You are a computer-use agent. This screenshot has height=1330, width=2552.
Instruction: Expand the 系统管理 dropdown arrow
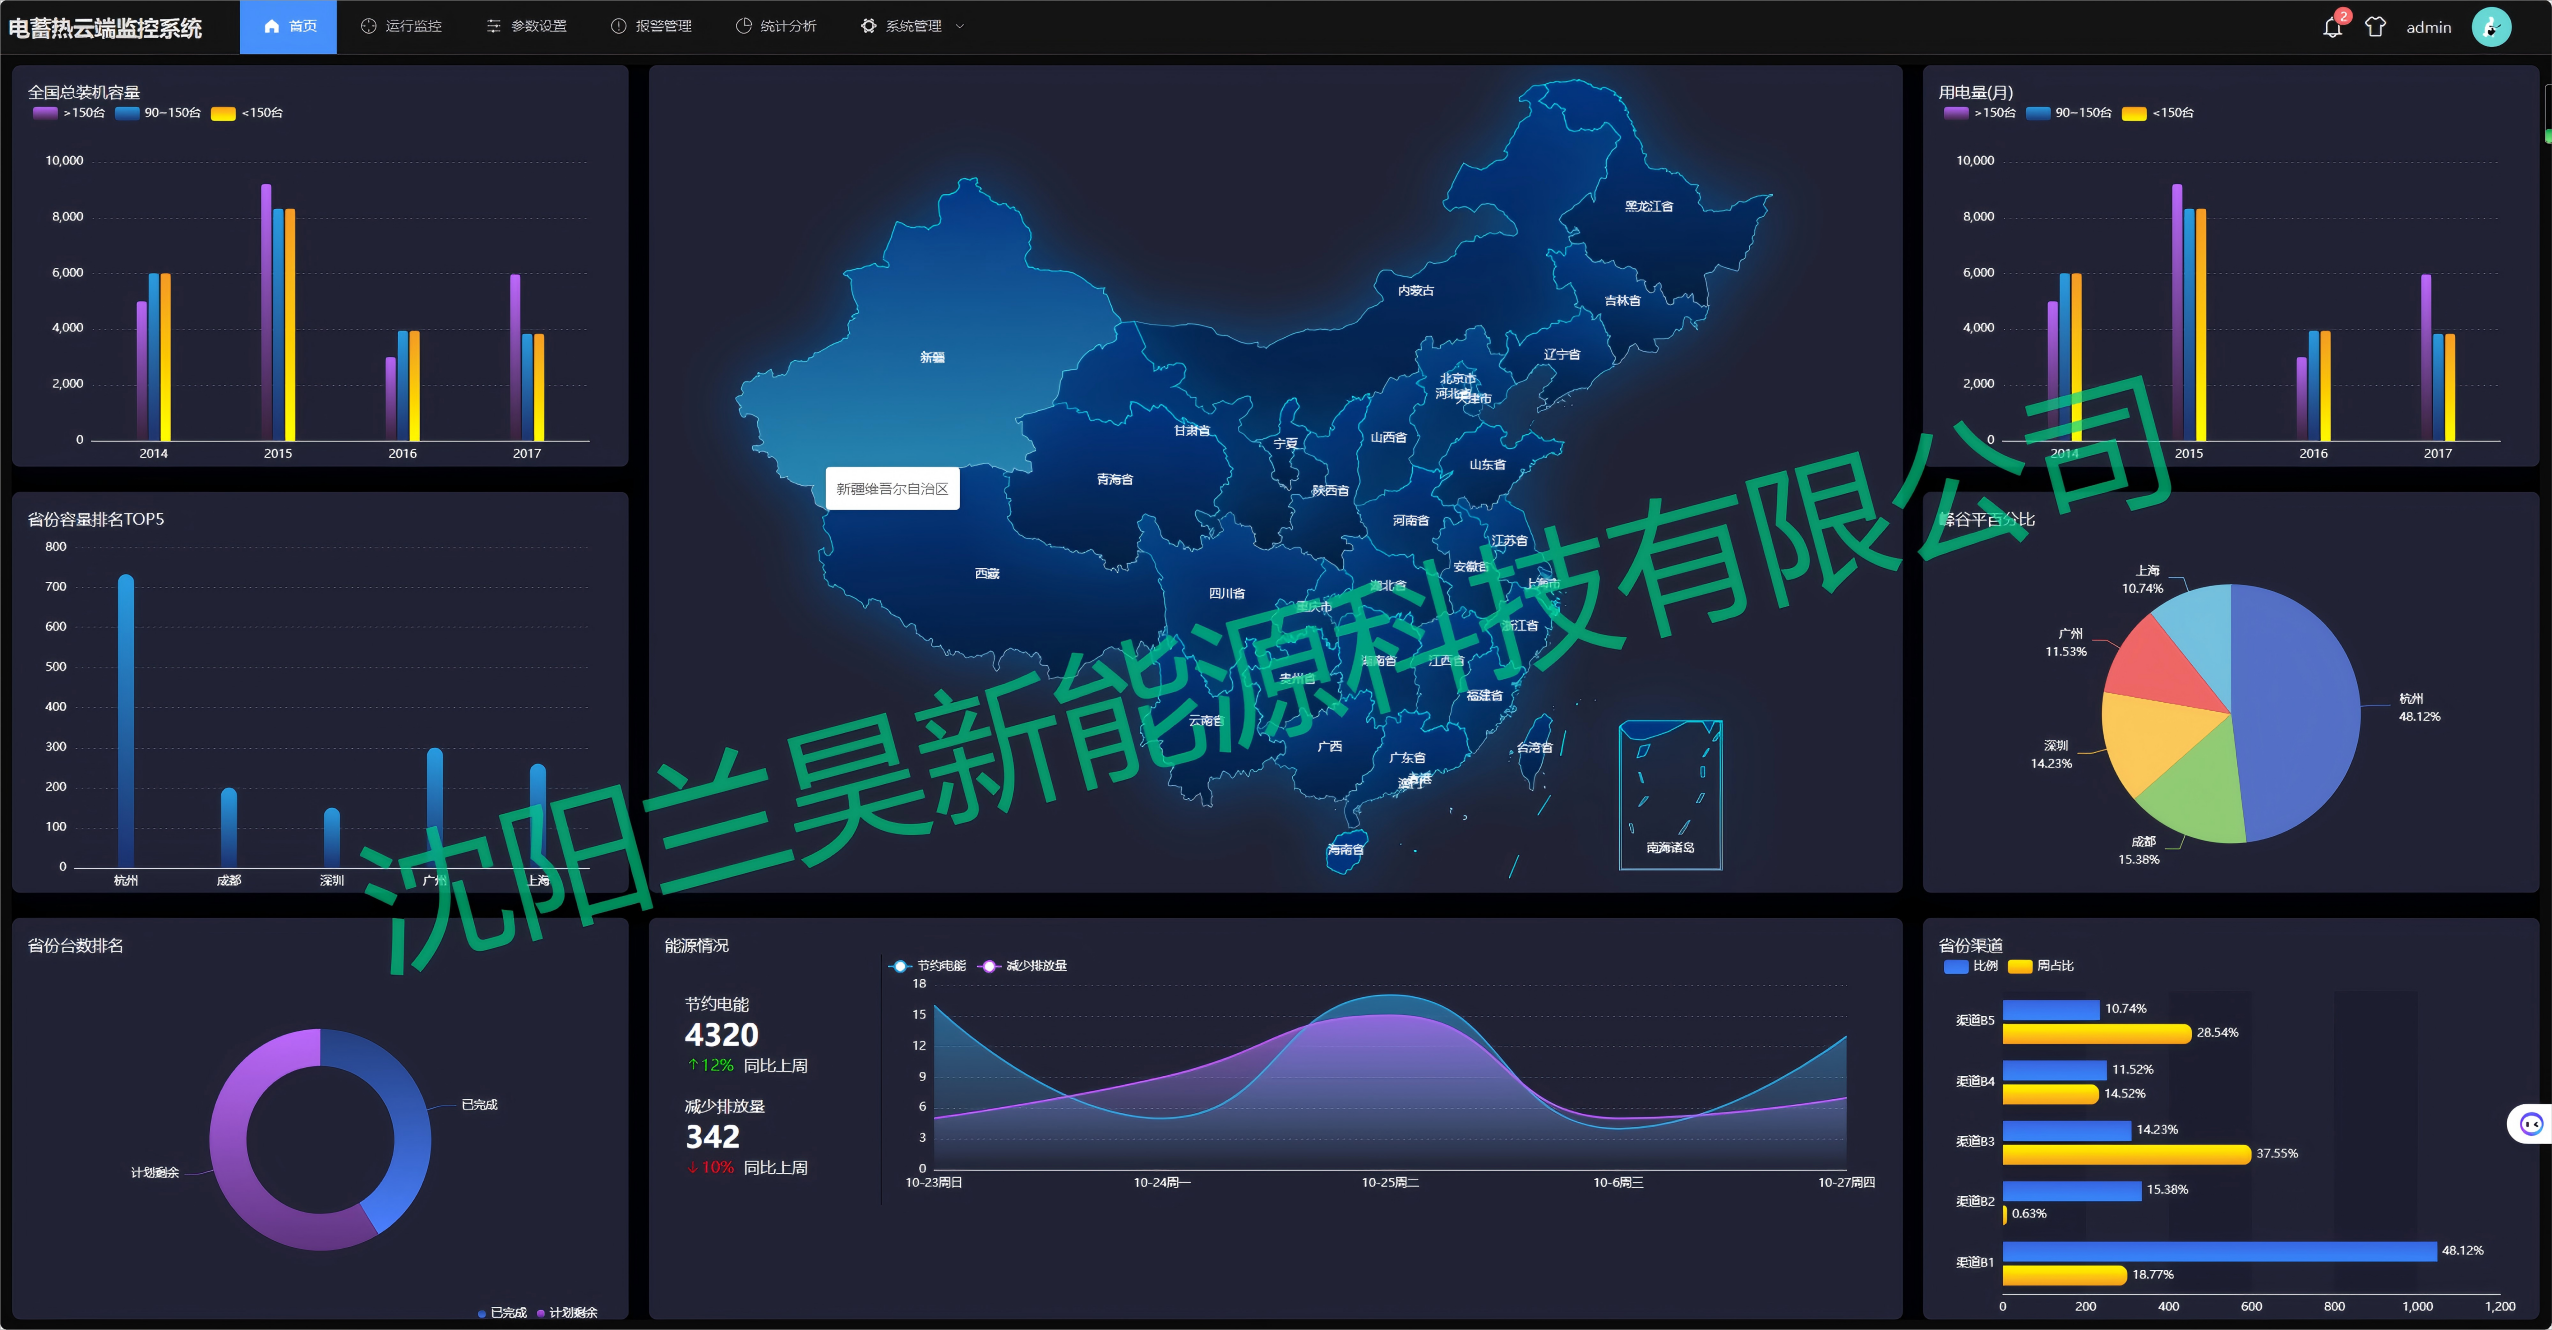[x=960, y=26]
